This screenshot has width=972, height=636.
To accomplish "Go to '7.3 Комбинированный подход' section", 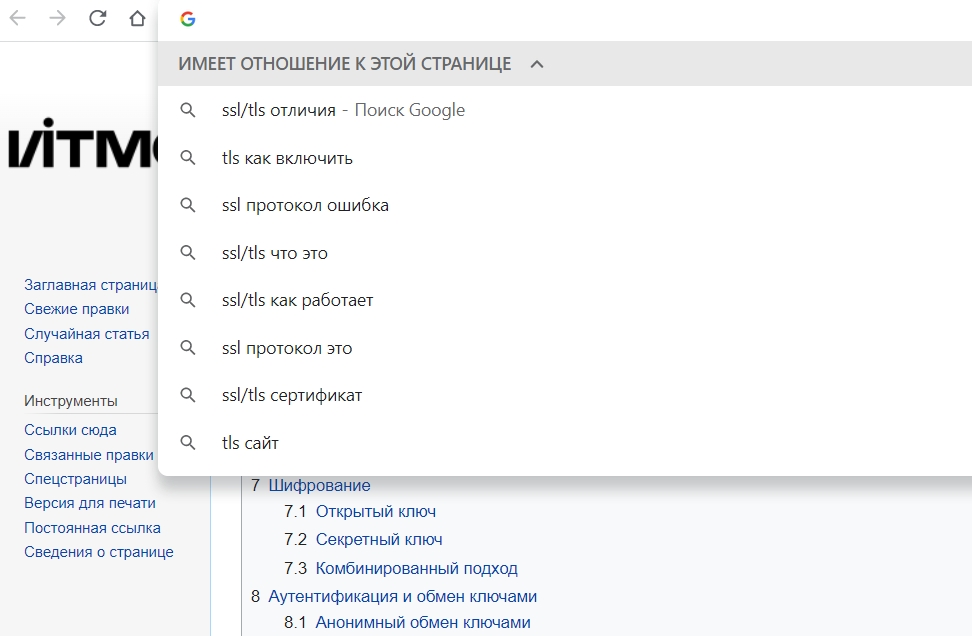I will pos(416,568).
